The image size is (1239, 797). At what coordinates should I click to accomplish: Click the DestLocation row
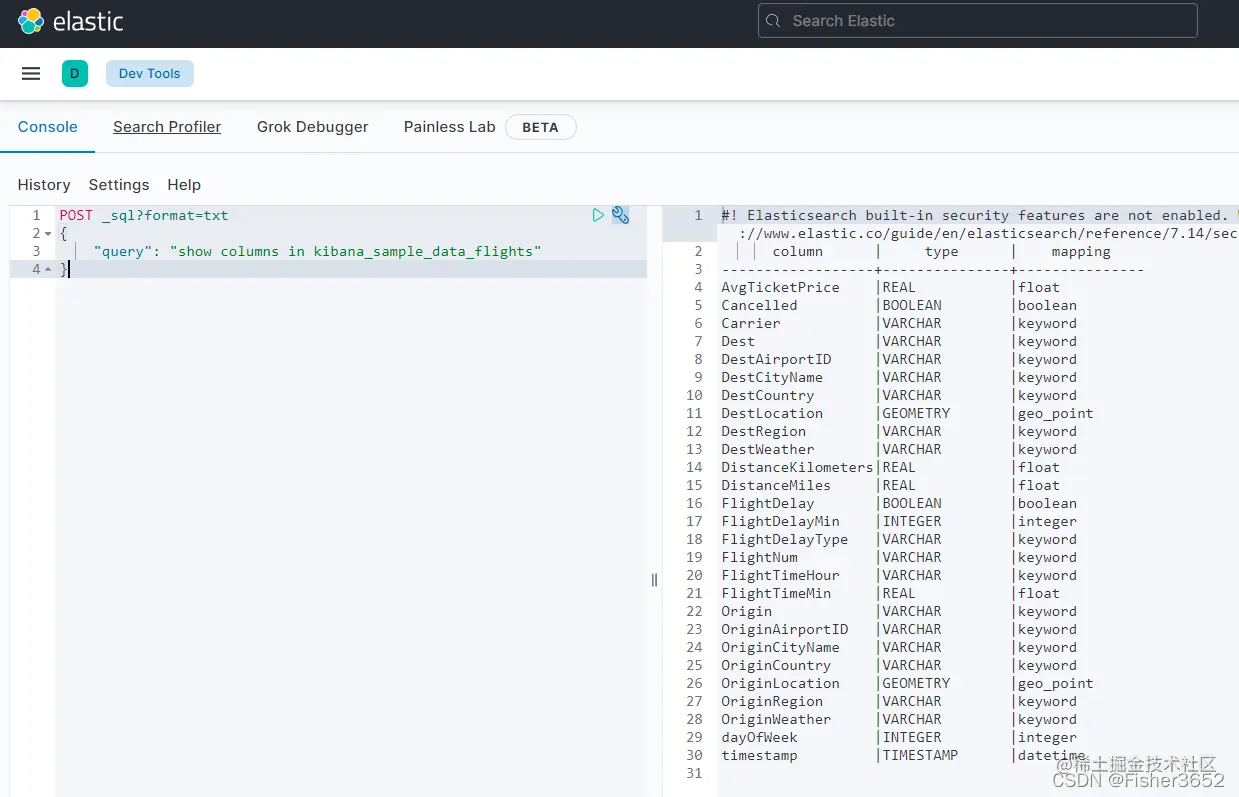[x=907, y=413]
